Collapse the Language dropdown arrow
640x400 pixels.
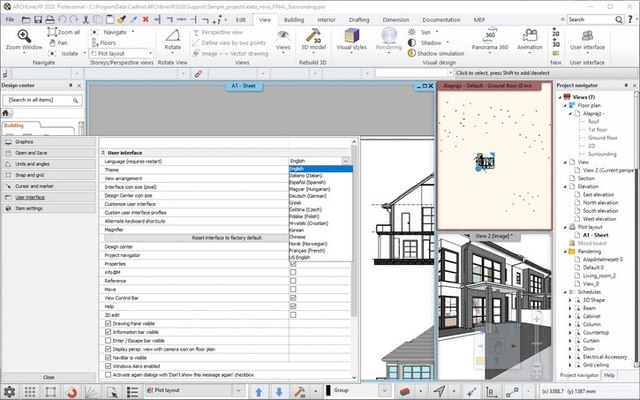[346, 160]
